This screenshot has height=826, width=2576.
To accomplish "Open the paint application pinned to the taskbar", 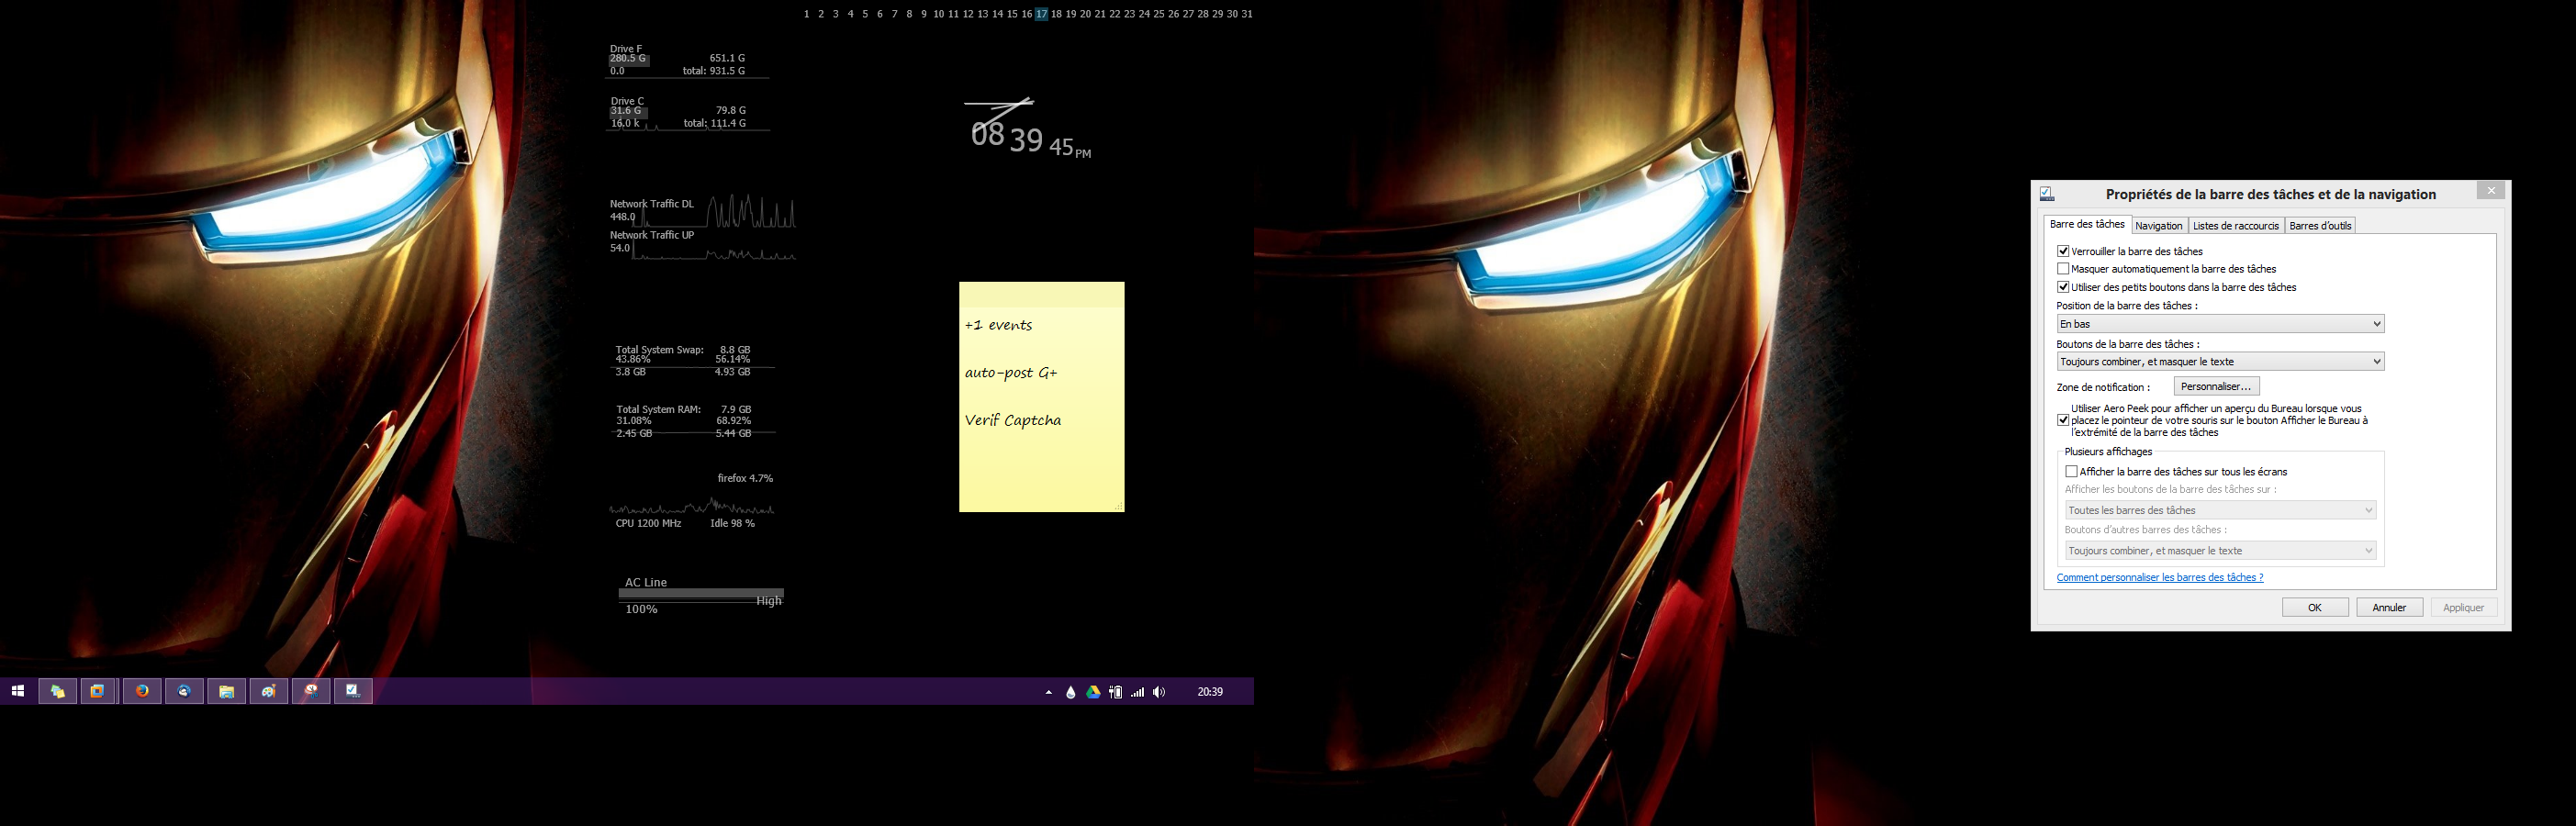I will coord(268,690).
